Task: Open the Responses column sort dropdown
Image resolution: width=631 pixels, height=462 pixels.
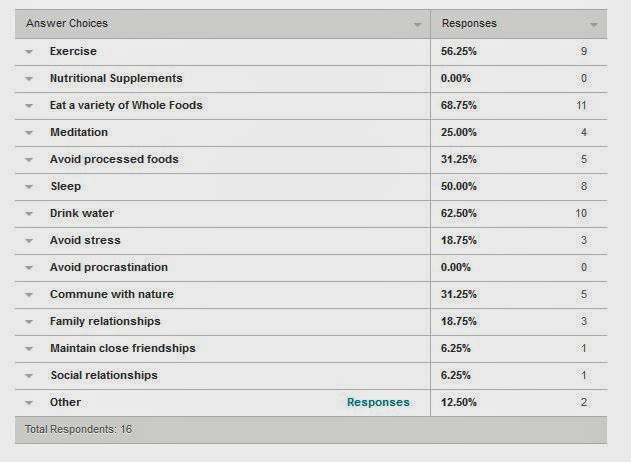Action: pos(594,24)
